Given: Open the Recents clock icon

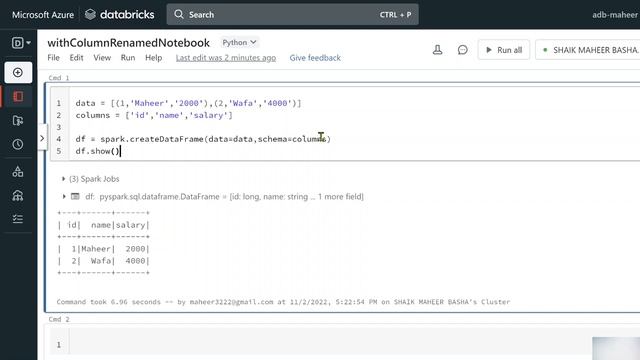Looking at the screenshot, I should (18, 144).
